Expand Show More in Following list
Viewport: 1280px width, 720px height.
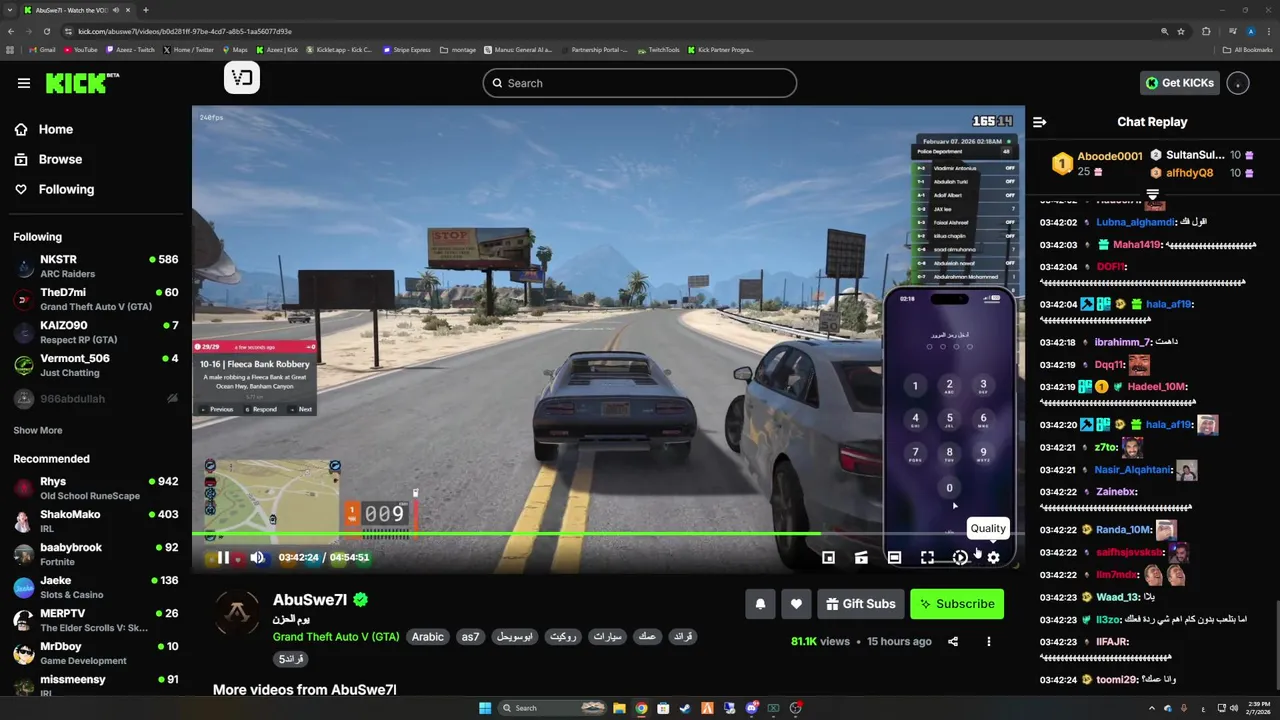click(38, 430)
